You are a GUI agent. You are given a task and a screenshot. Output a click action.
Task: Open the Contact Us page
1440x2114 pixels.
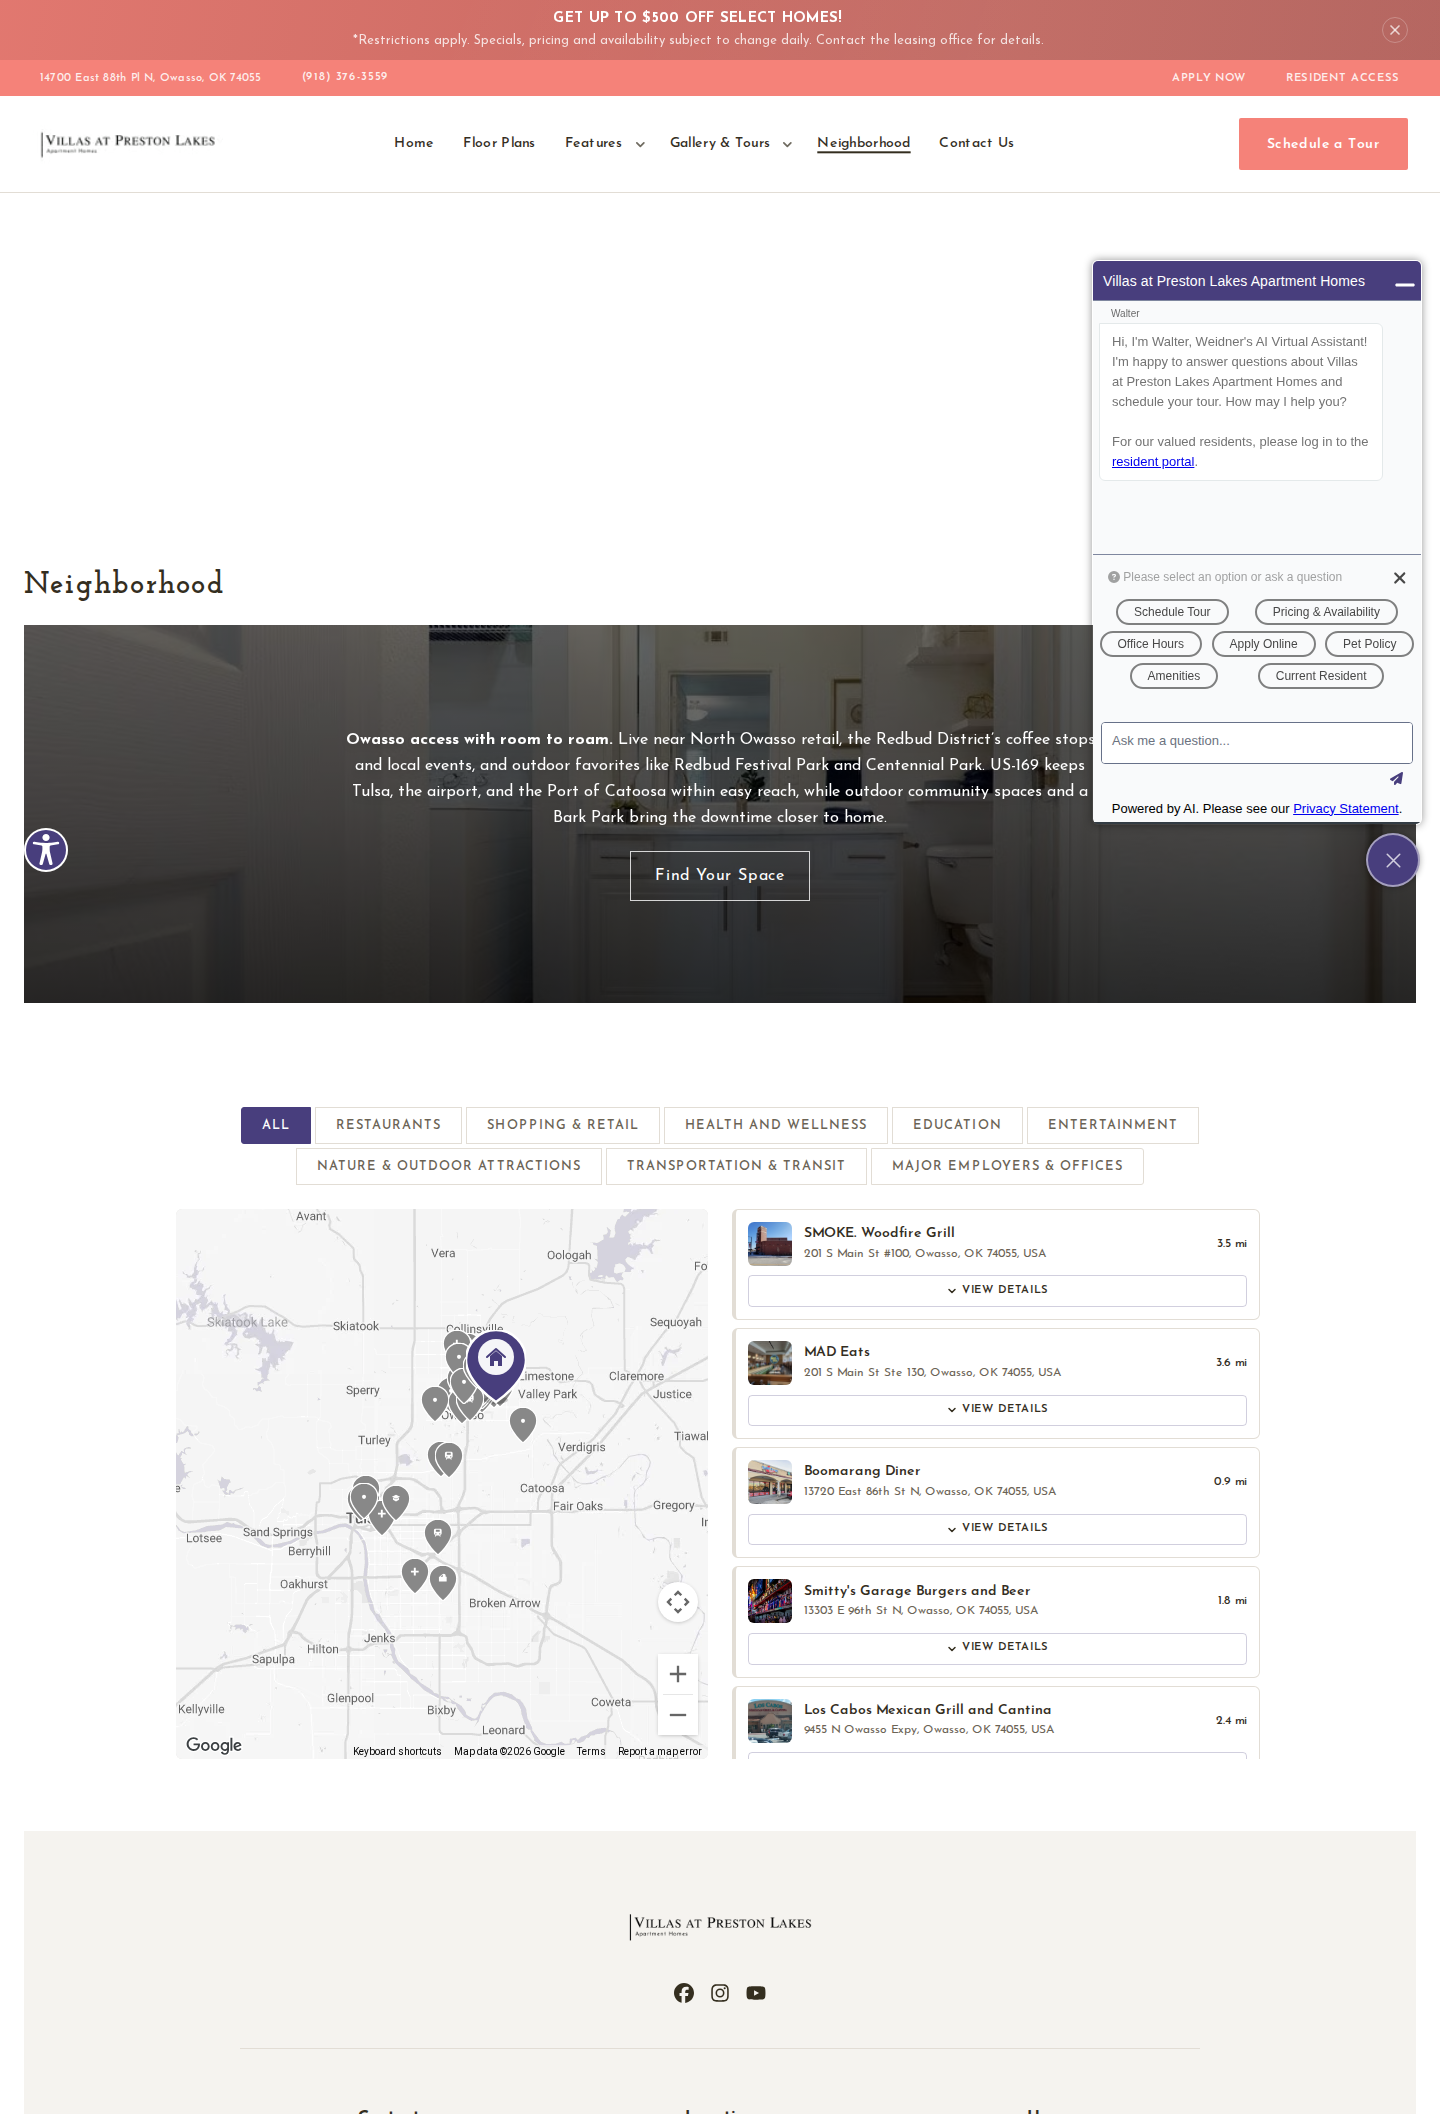[x=976, y=143]
